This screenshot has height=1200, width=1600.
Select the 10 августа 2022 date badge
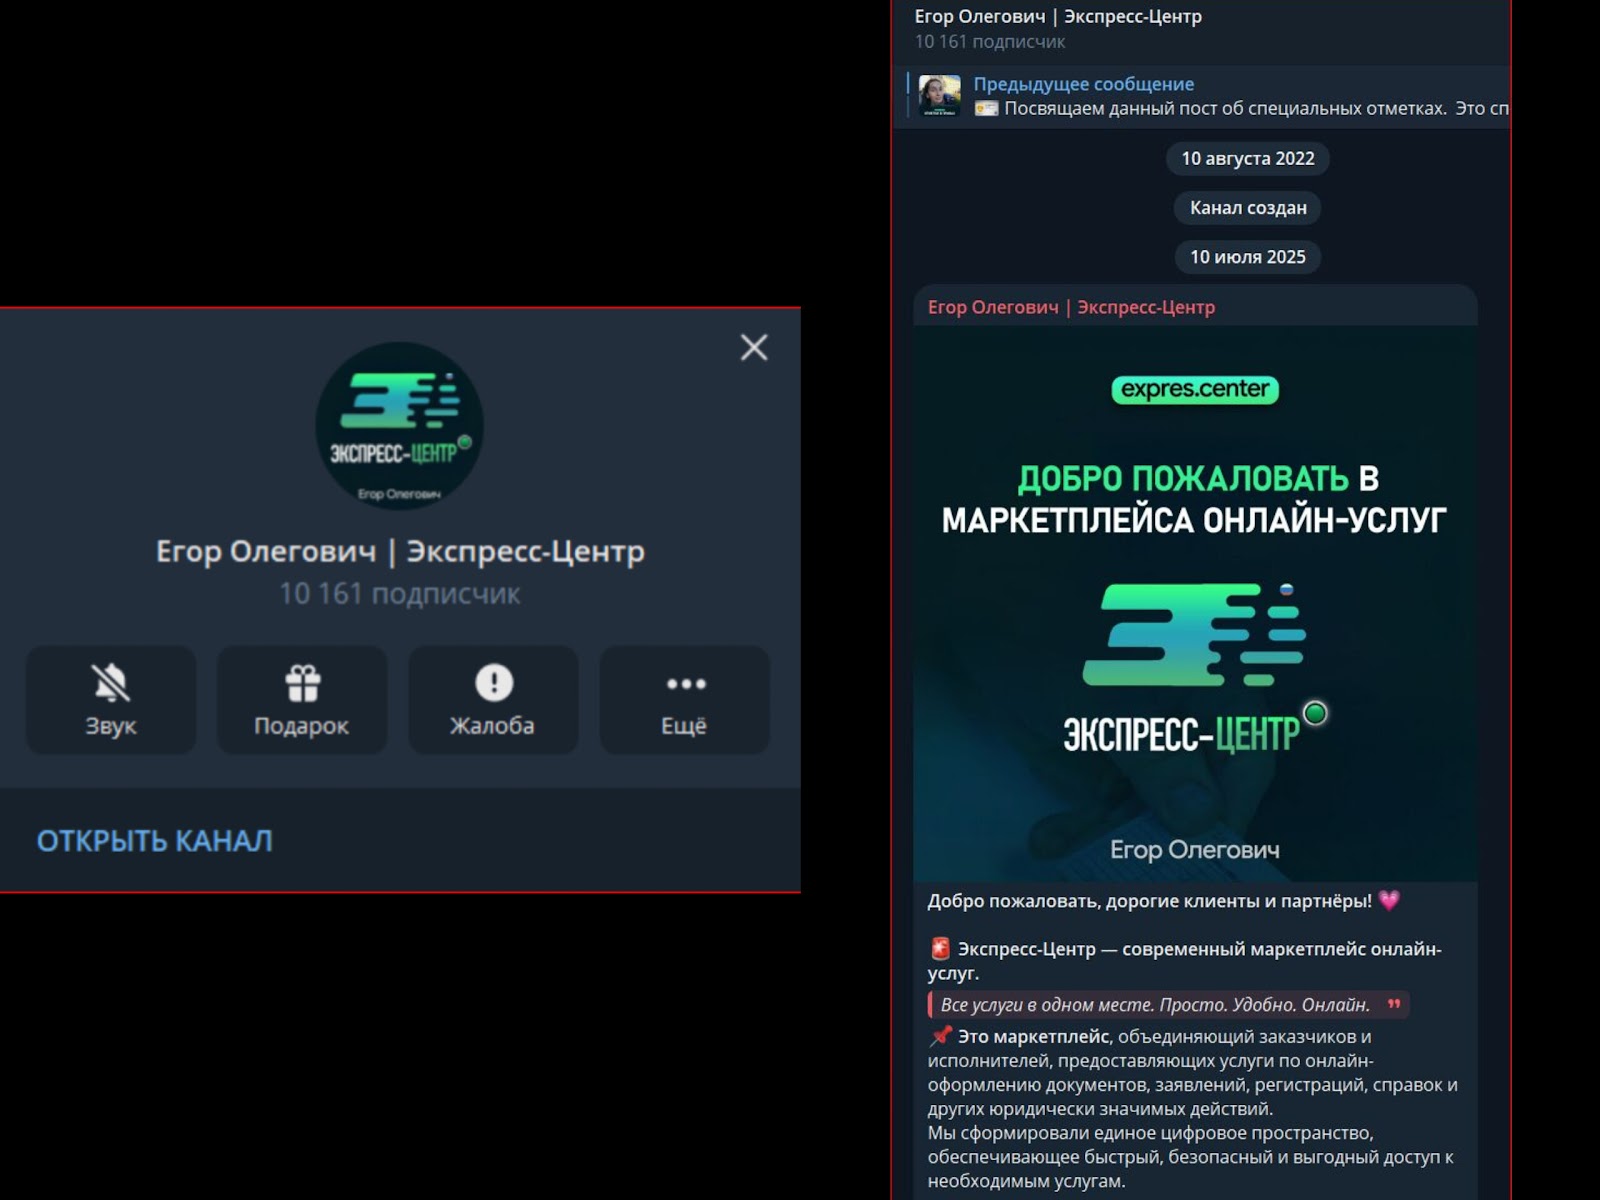[x=1247, y=158]
